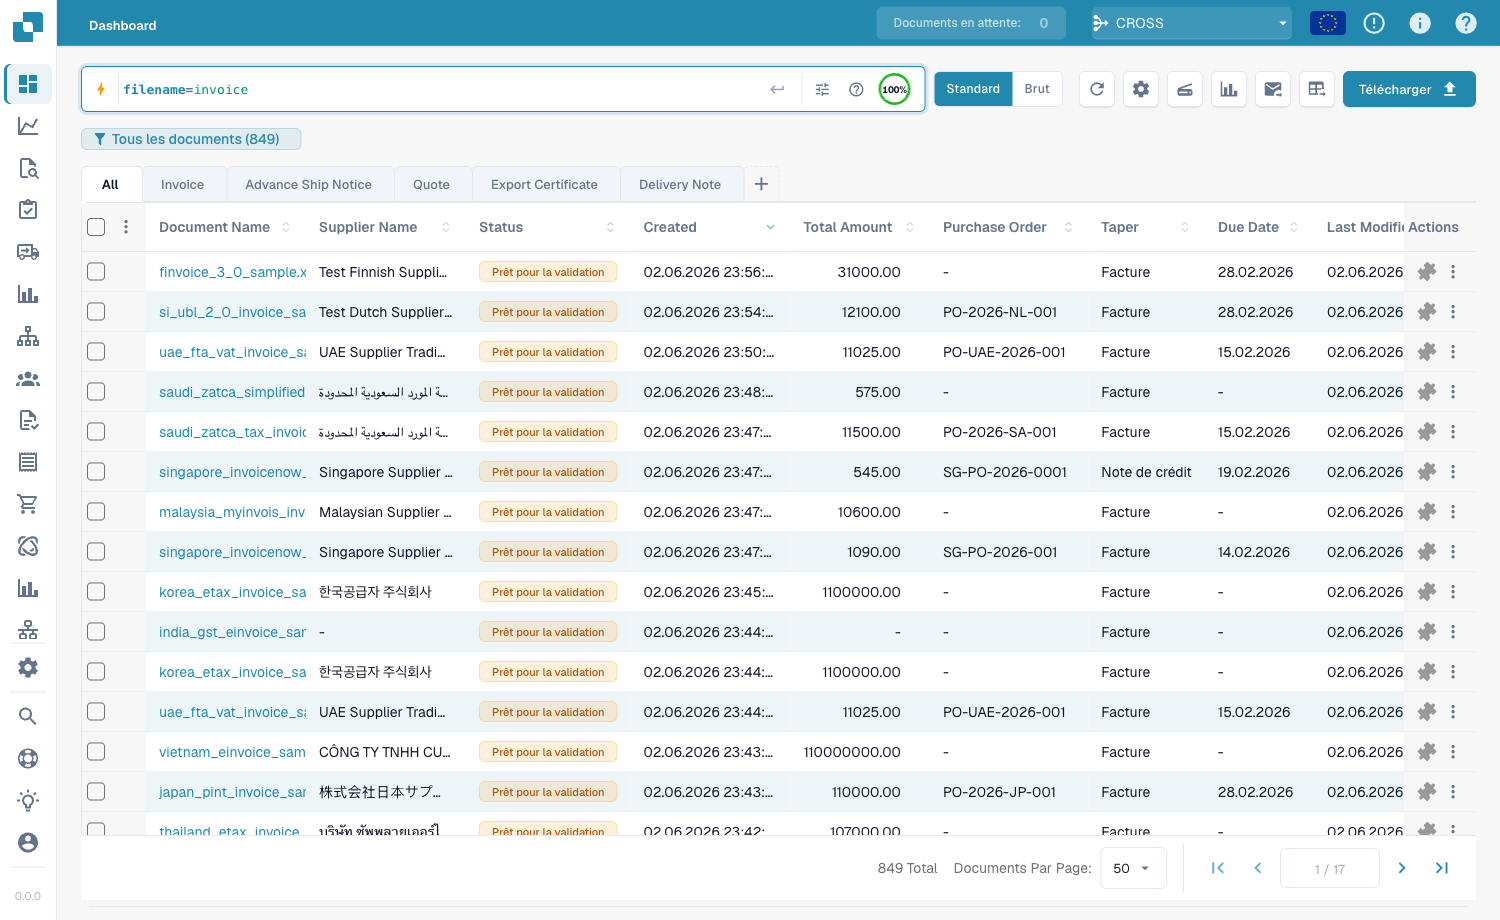Select the All tab
1500x920 pixels.
tap(110, 184)
